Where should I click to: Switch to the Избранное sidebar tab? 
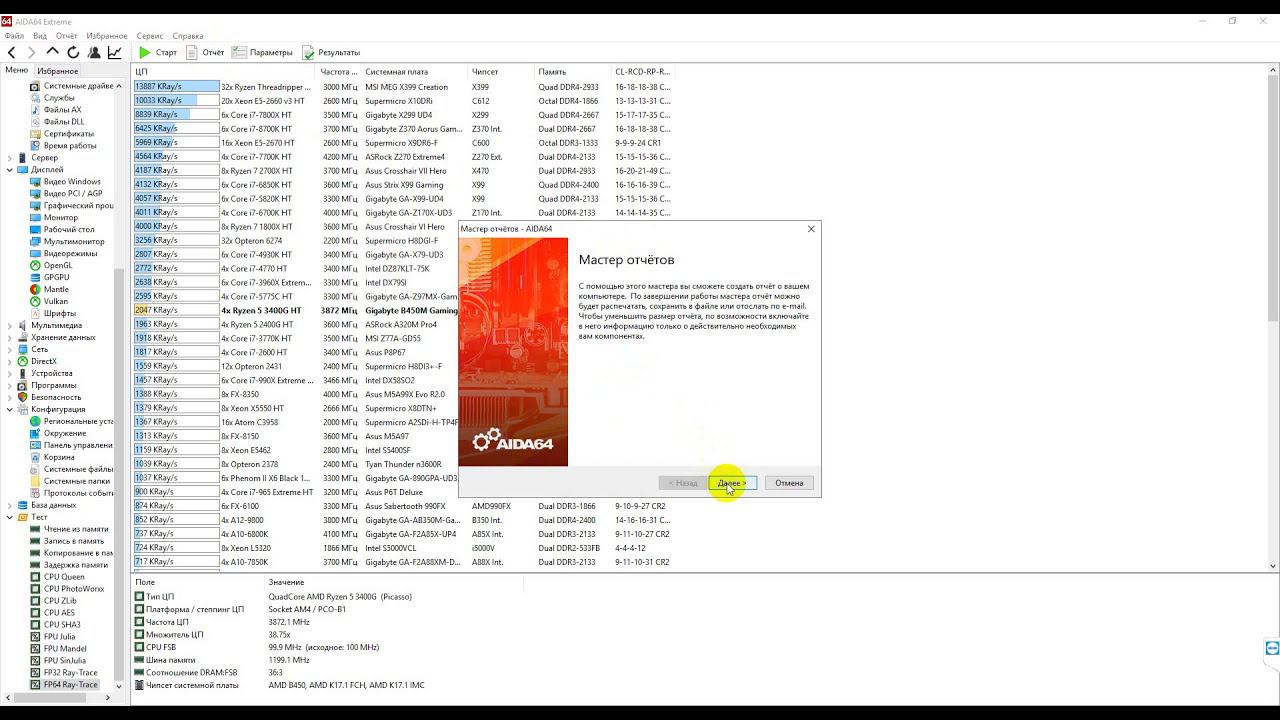pos(57,71)
